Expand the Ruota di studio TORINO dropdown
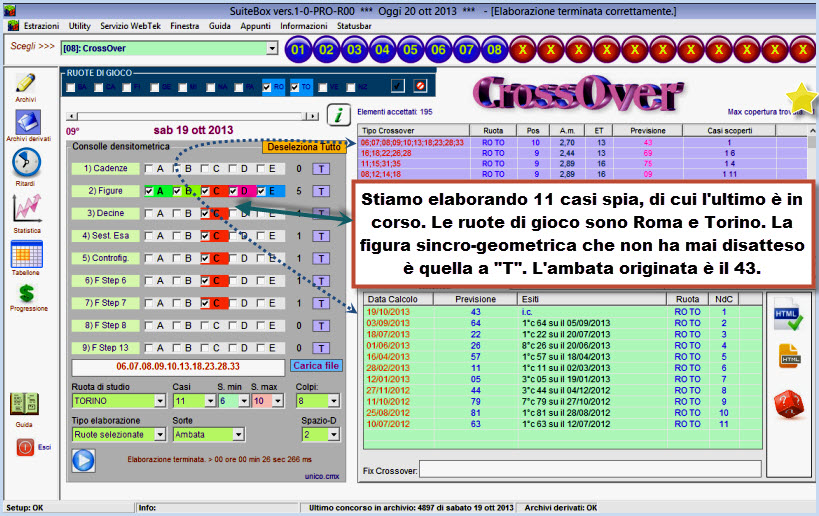819x516 pixels. (159, 401)
